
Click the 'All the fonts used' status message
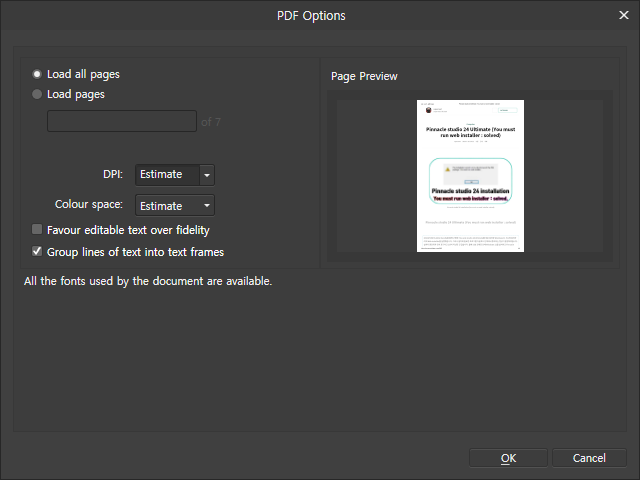[148, 281]
